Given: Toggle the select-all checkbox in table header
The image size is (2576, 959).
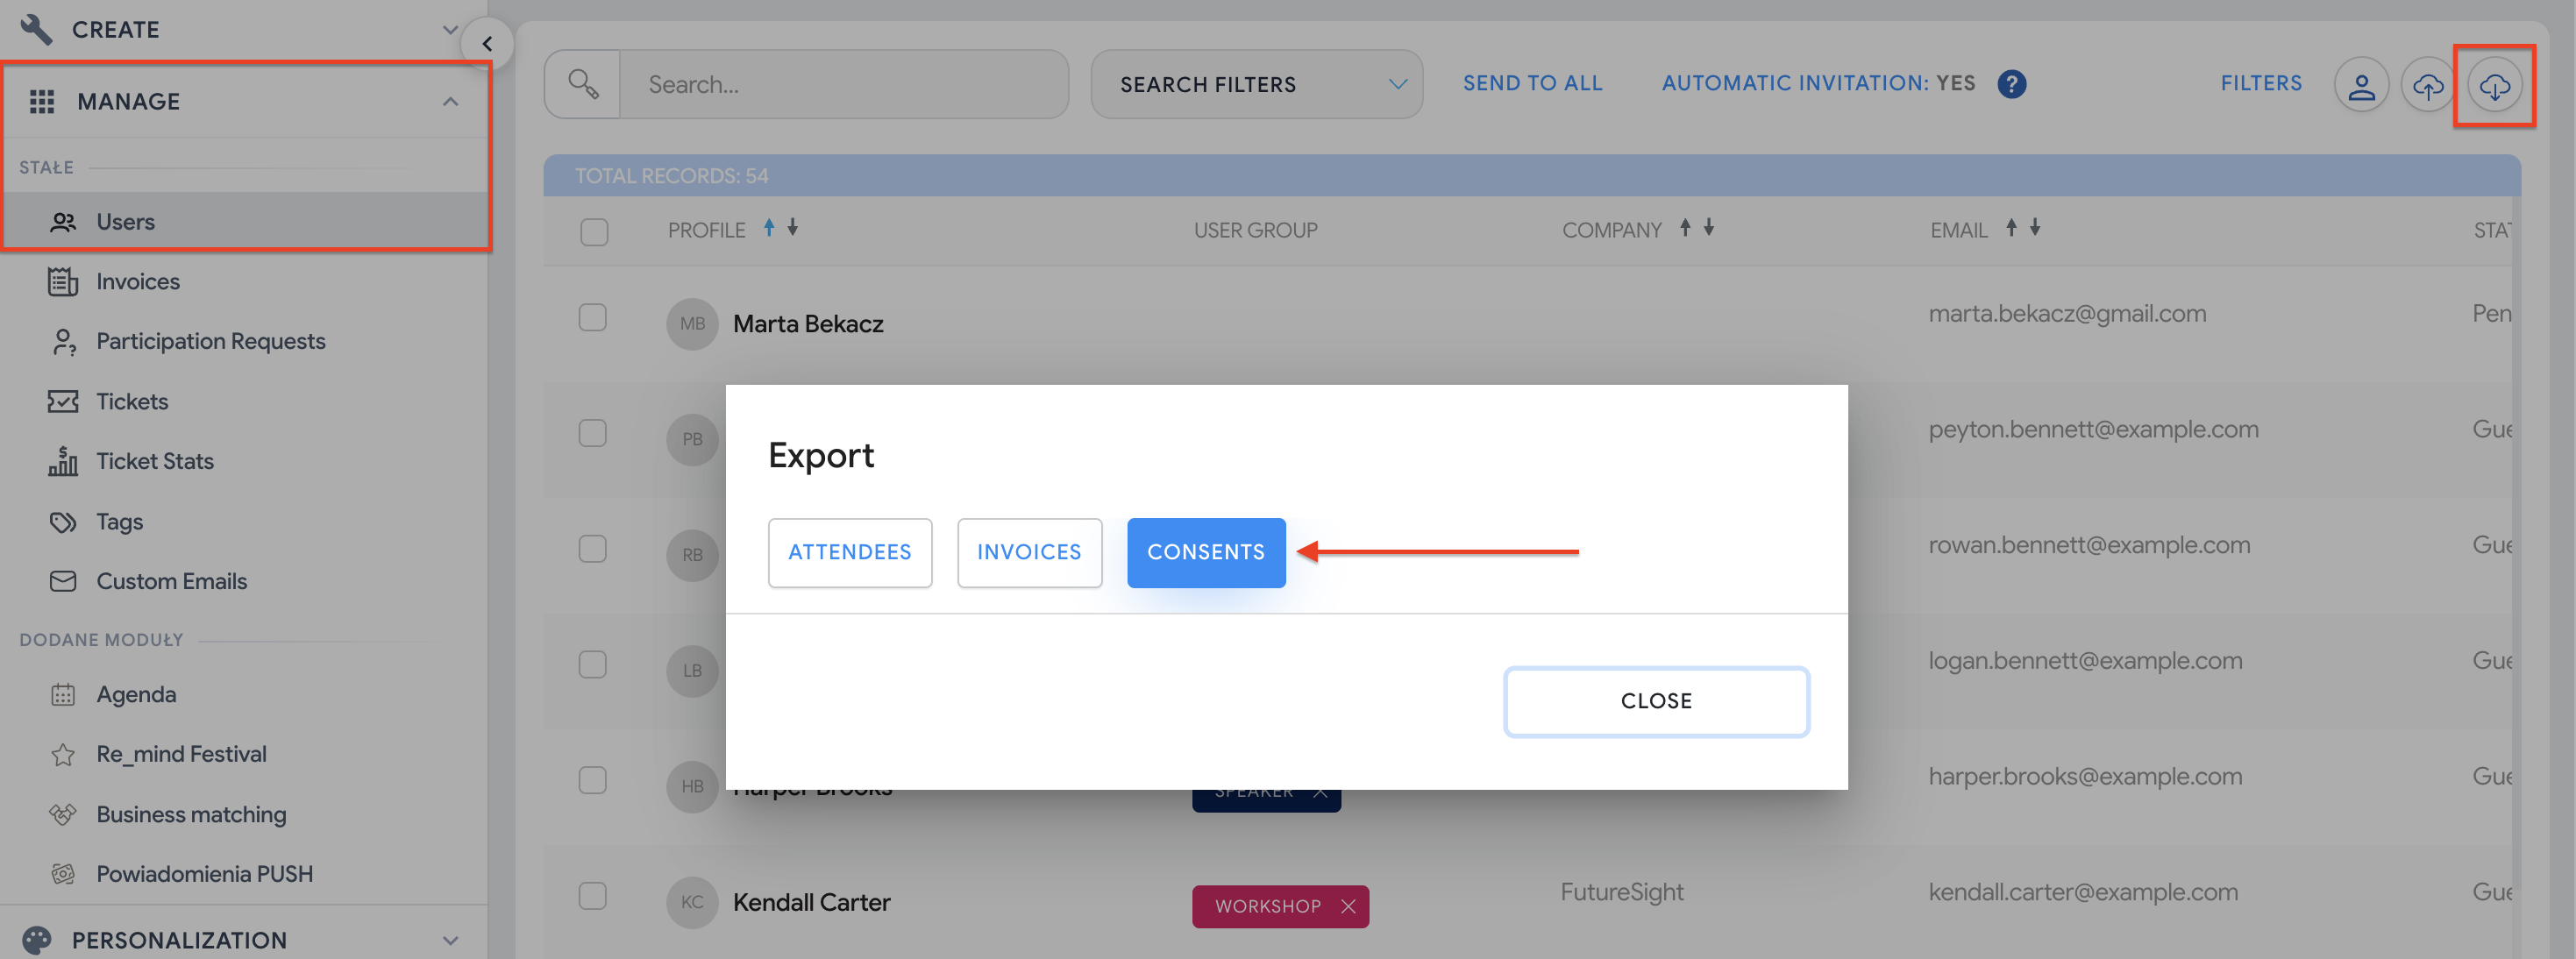Looking at the screenshot, I should click(x=594, y=232).
